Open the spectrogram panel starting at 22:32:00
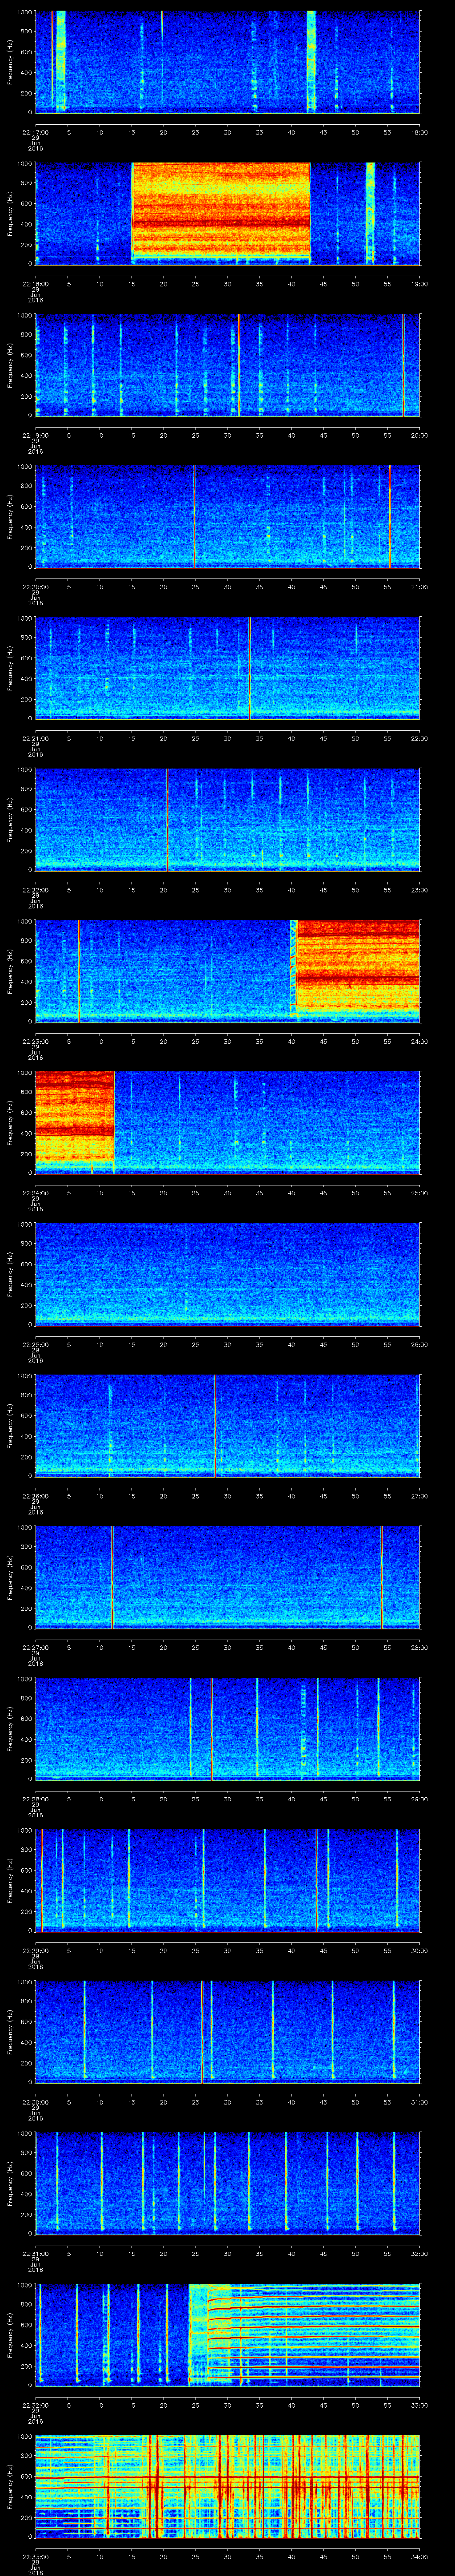Screen dimensions: 455x2576 point(228,2335)
